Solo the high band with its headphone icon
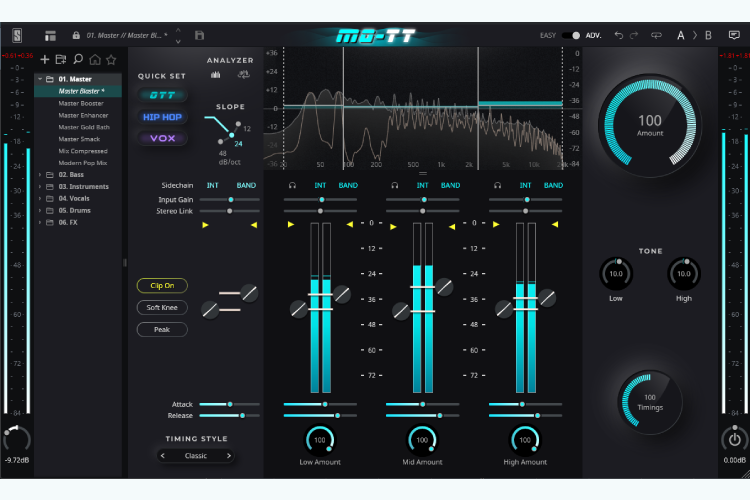Screen dimensions: 750x500 pyautogui.click(x=497, y=186)
